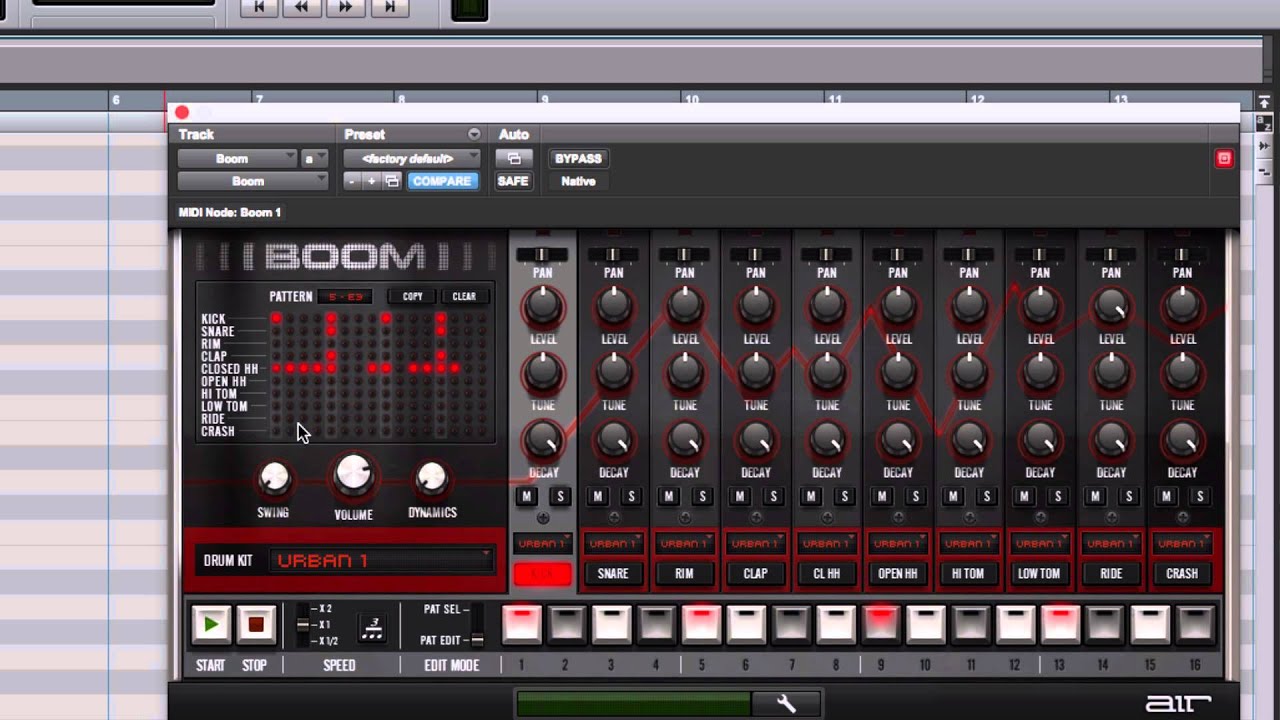The image size is (1280, 720).
Task: Toggle step 16 pad in the sequencer
Action: coord(1195,624)
